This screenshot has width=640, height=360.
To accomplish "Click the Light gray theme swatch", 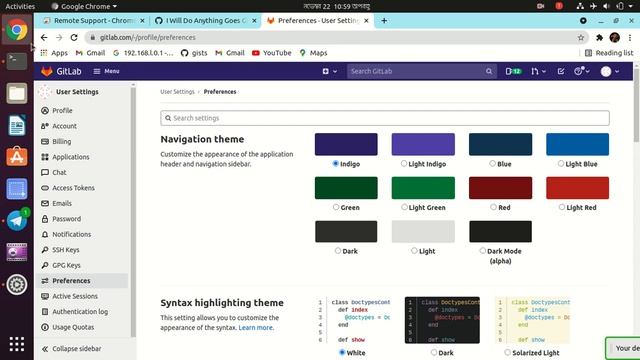I will pos(423,231).
